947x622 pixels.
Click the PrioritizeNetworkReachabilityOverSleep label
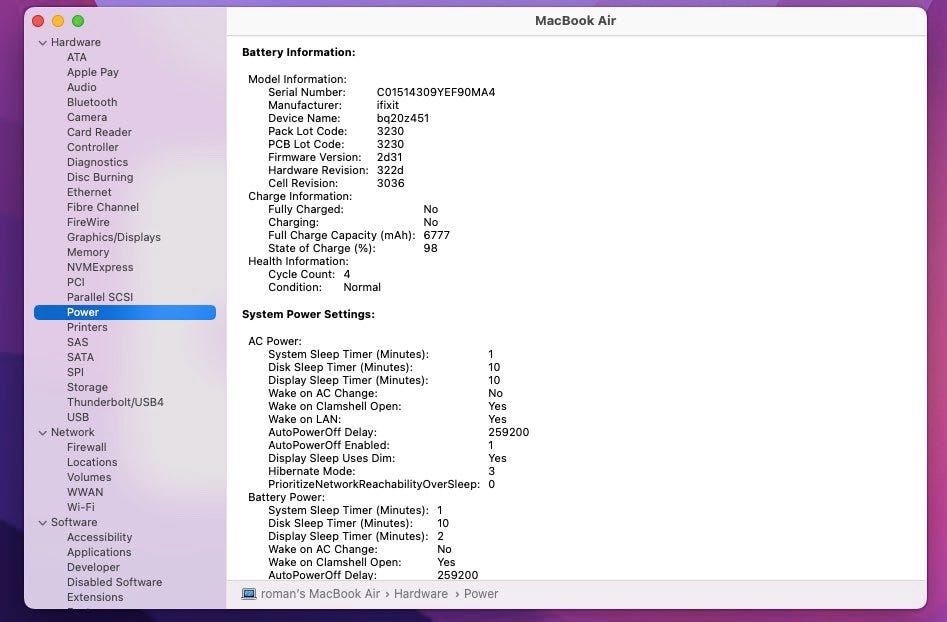tap(374, 484)
